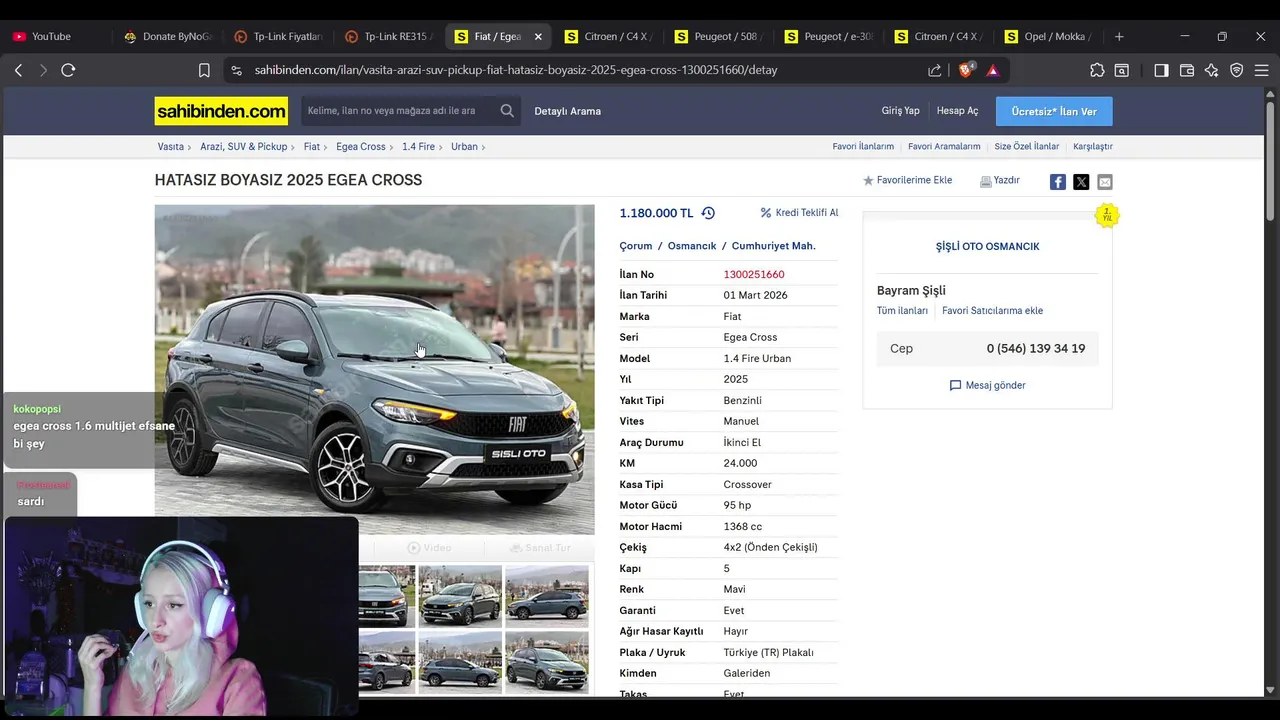1280x720 pixels.
Task: Switch to the Donate ByNoGame tab
Action: [x=168, y=36]
